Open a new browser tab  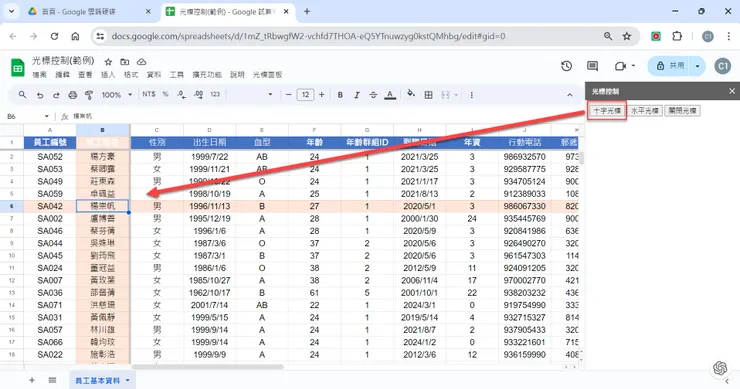307,11
